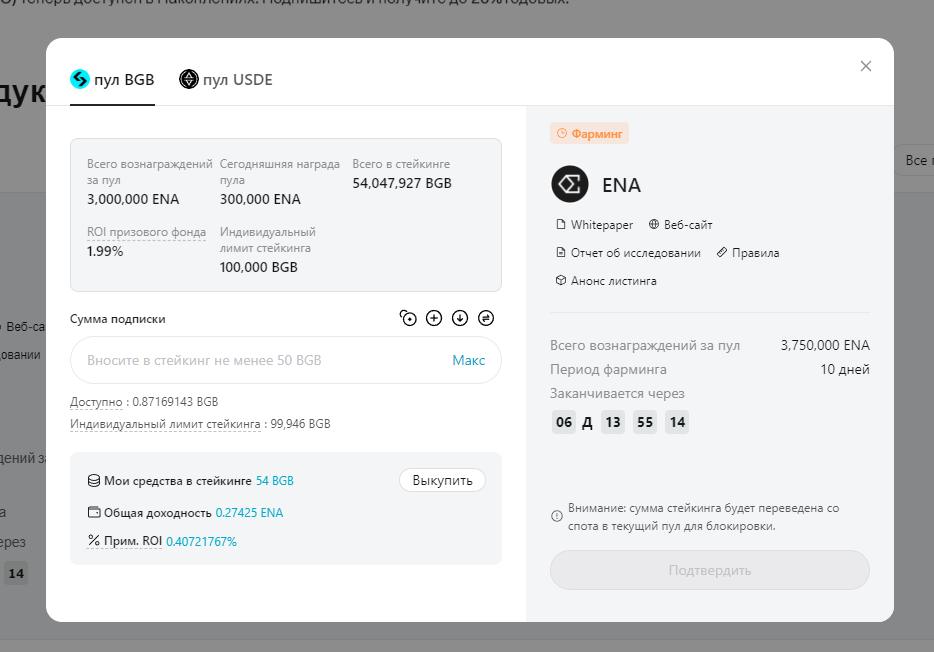Viewport: 934px width, 652px height.
Task: Click the countdown hours box 13
Action: tap(613, 422)
